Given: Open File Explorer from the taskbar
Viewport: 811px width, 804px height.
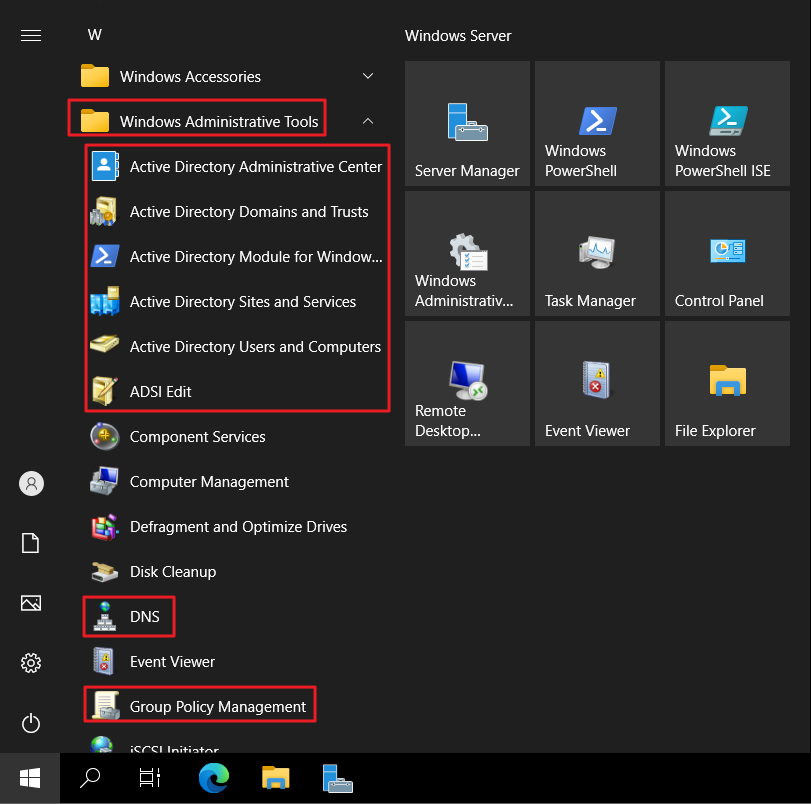Looking at the screenshot, I should click(x=275, y=778).
